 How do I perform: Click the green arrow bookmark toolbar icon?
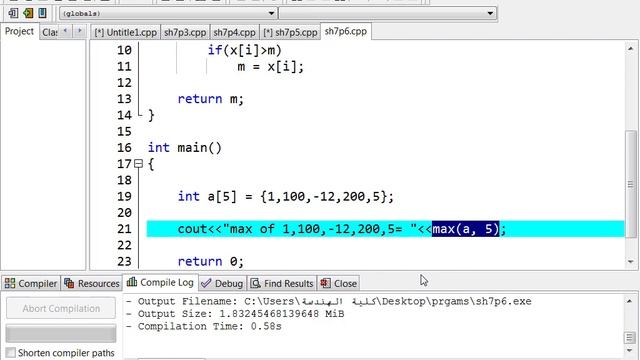pos(28,13)
